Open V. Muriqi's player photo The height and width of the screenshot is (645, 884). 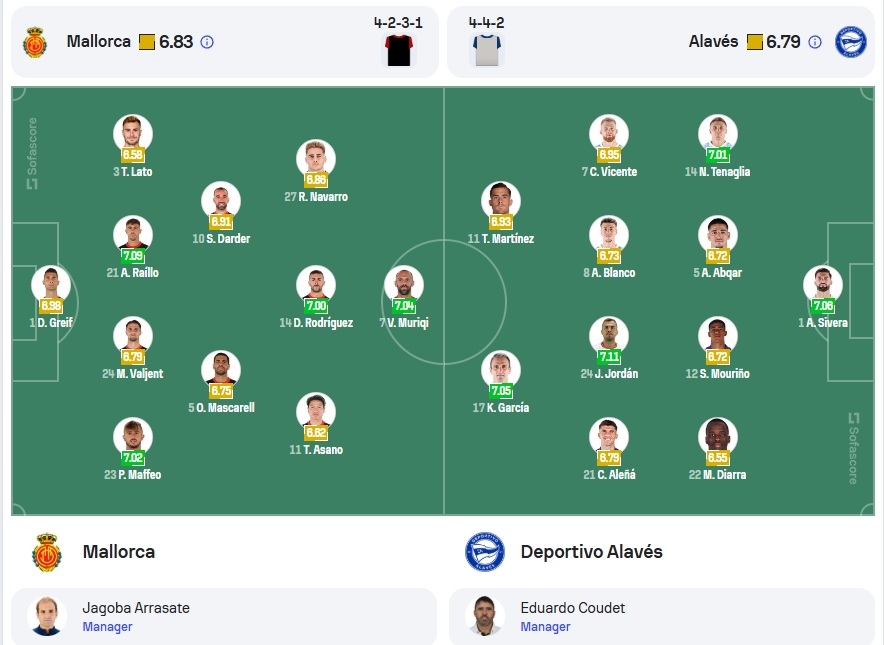[x=404, y=284]
